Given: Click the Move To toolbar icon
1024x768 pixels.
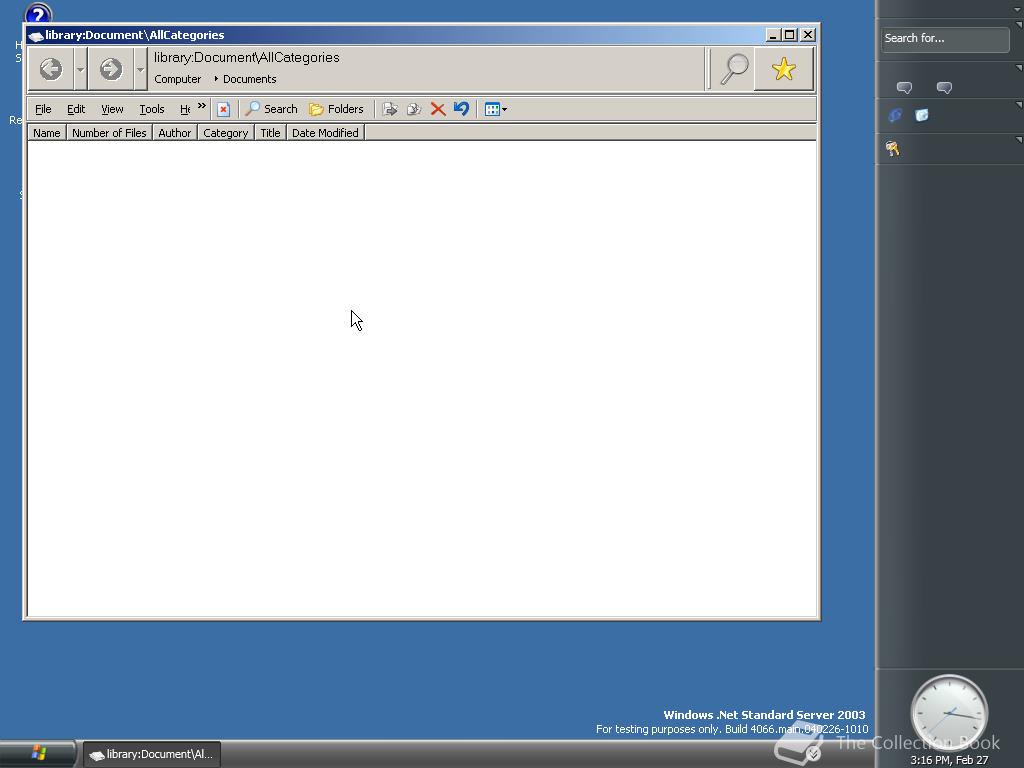Looking at the screenshot, I should pyautogui.click(x=390, y=109).
